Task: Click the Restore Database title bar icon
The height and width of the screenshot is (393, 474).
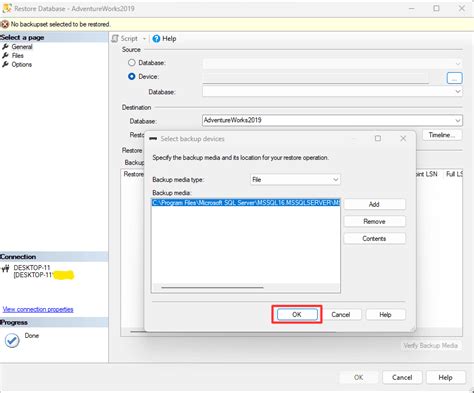Action: (7, 8)
